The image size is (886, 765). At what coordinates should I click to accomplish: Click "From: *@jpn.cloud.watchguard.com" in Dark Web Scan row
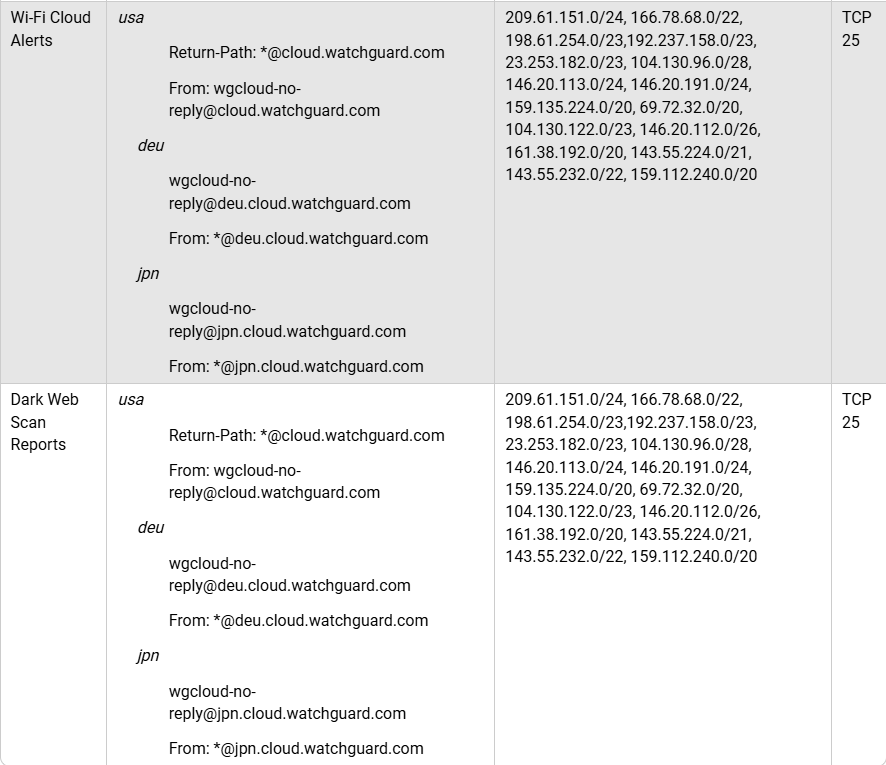pyautogui.click(x=296, y=749)
